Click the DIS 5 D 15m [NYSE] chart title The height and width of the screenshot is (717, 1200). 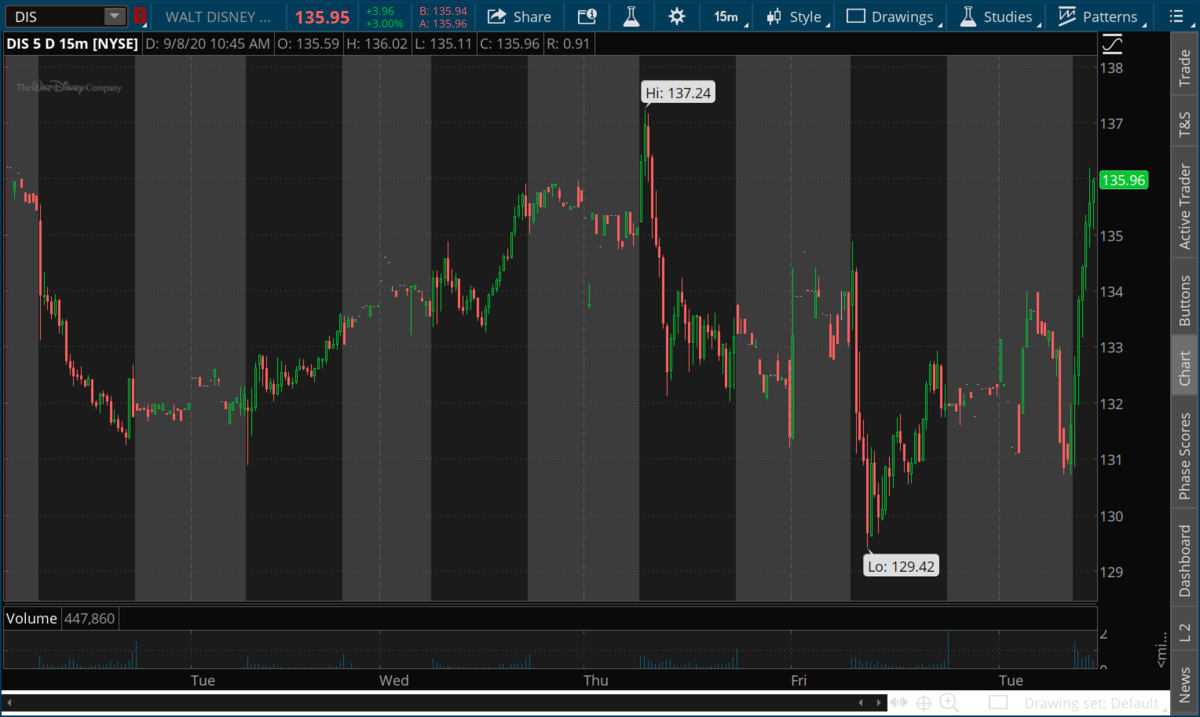70,44
